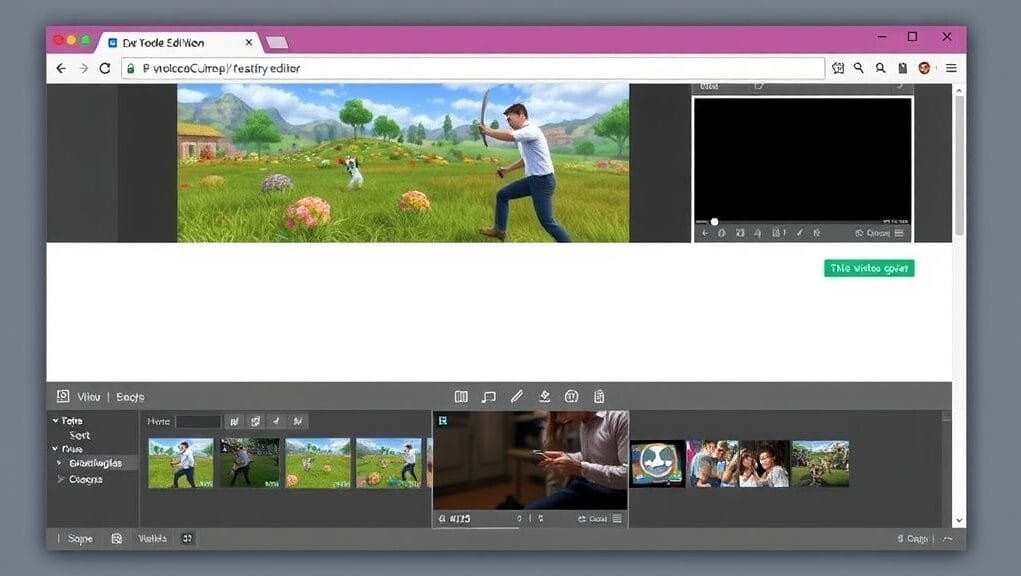This screenshot has height=576, width=1021.
Task: Click the camera icon beside Scene in the status bar
Action: (116, 538)
